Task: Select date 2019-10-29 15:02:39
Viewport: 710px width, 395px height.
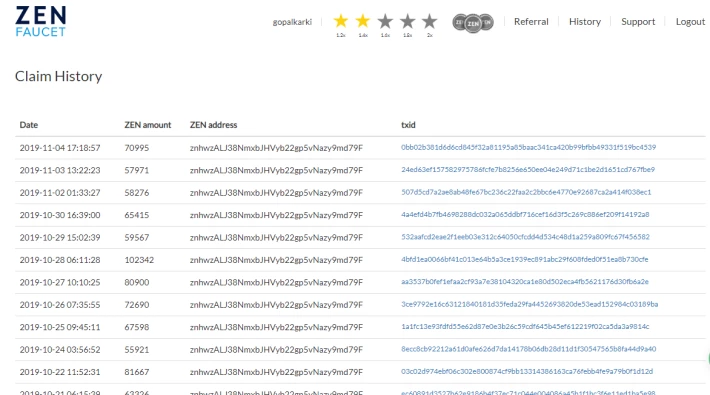Action: click(x=60, y=237)
